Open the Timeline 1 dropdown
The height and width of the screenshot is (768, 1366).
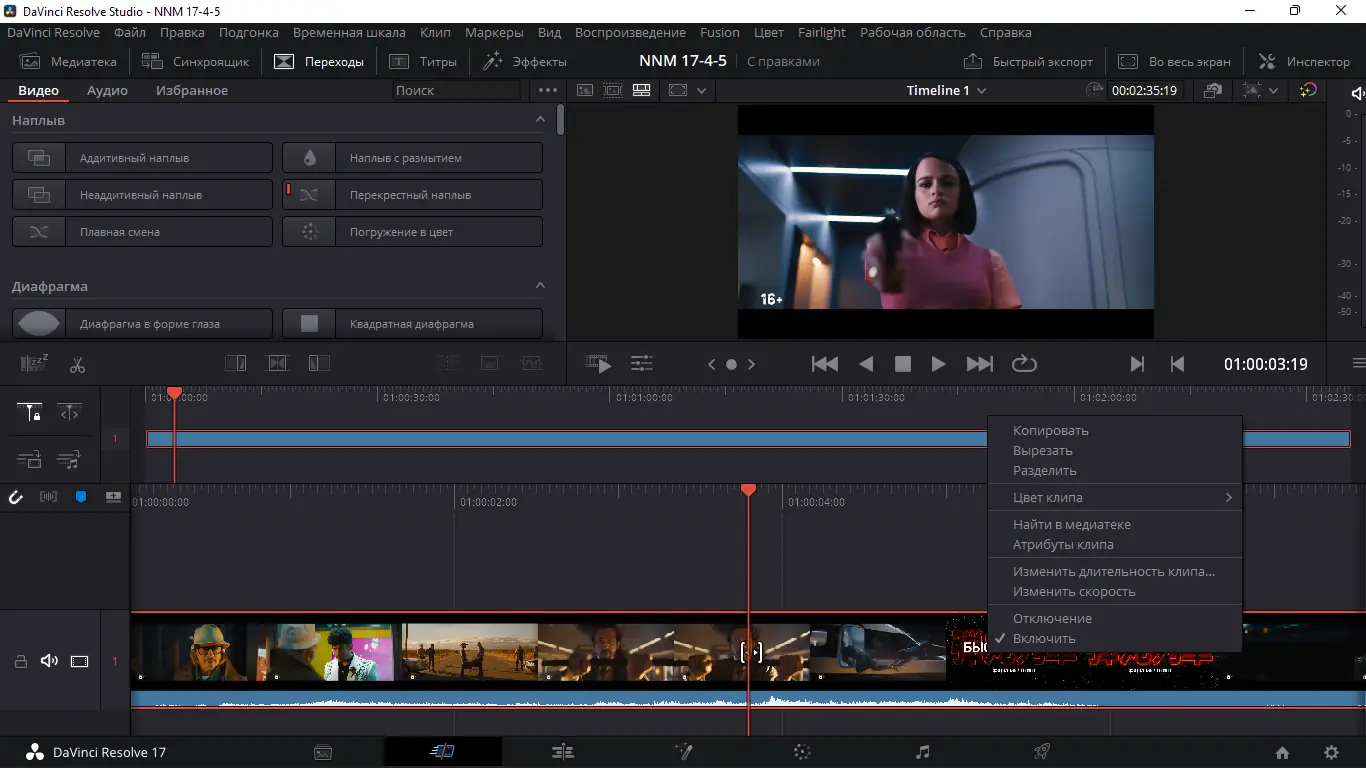[946, 90]
